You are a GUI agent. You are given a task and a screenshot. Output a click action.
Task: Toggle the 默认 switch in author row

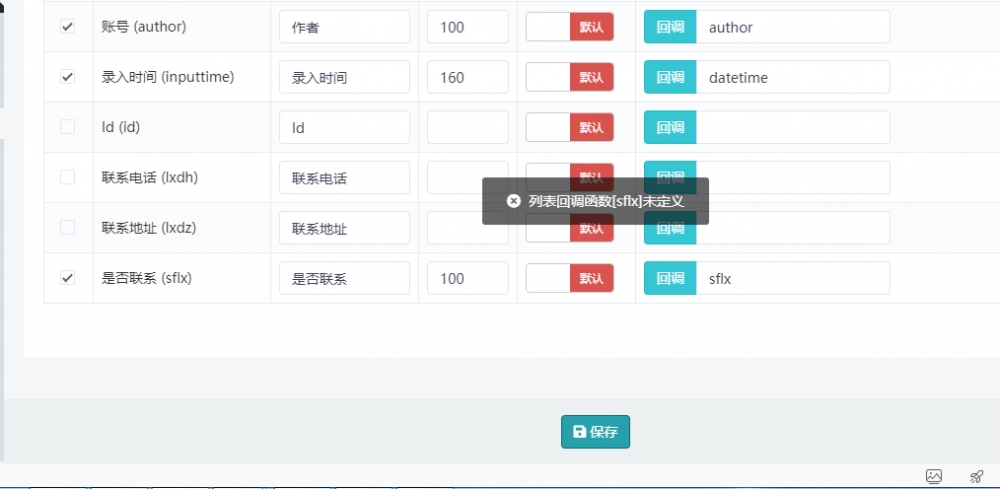[x=570, y=27]
